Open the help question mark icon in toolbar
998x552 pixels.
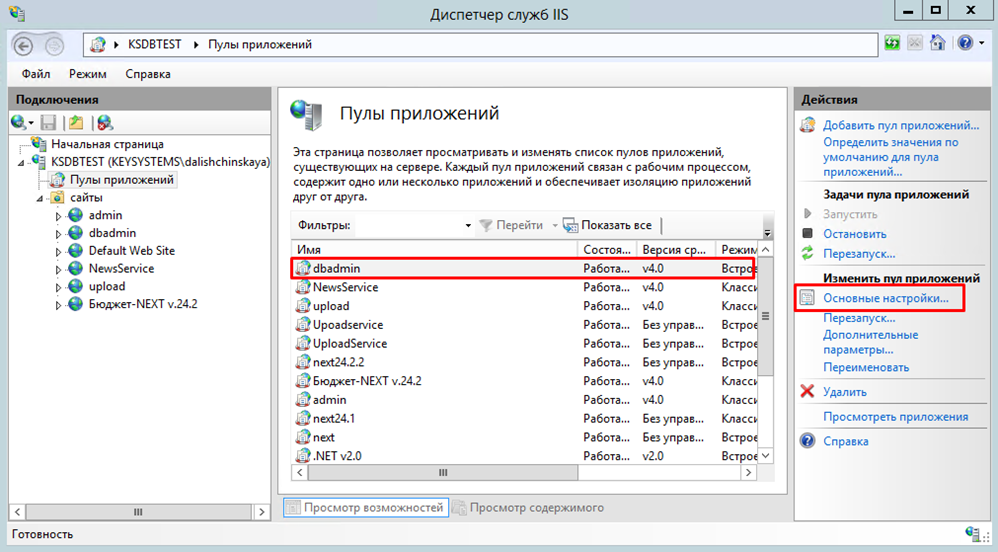tap(965, 43)
